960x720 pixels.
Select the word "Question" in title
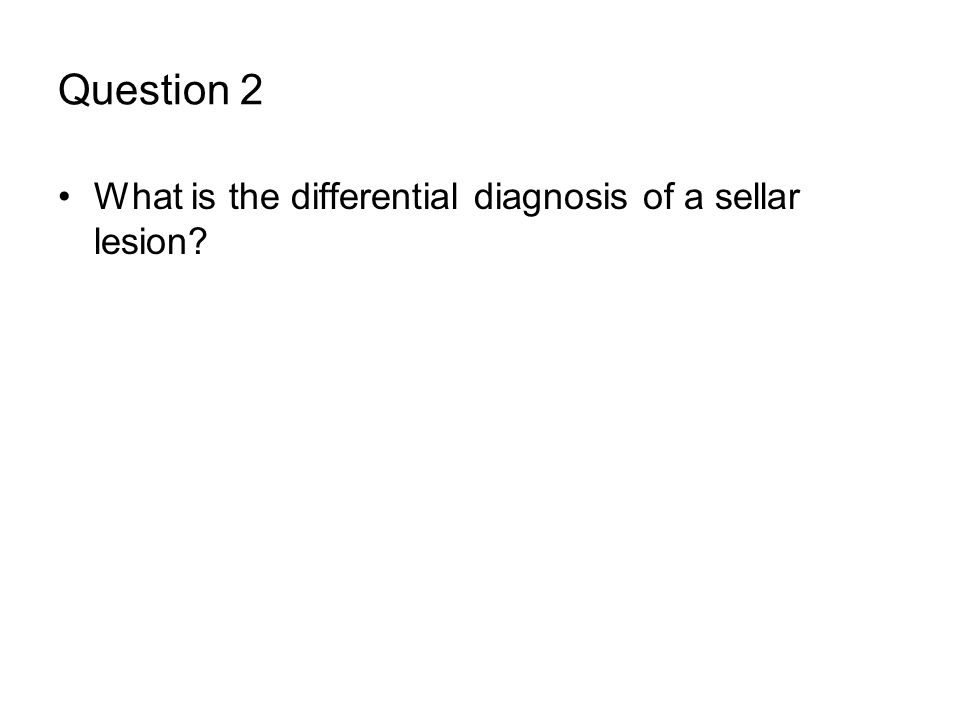(144, 91)
